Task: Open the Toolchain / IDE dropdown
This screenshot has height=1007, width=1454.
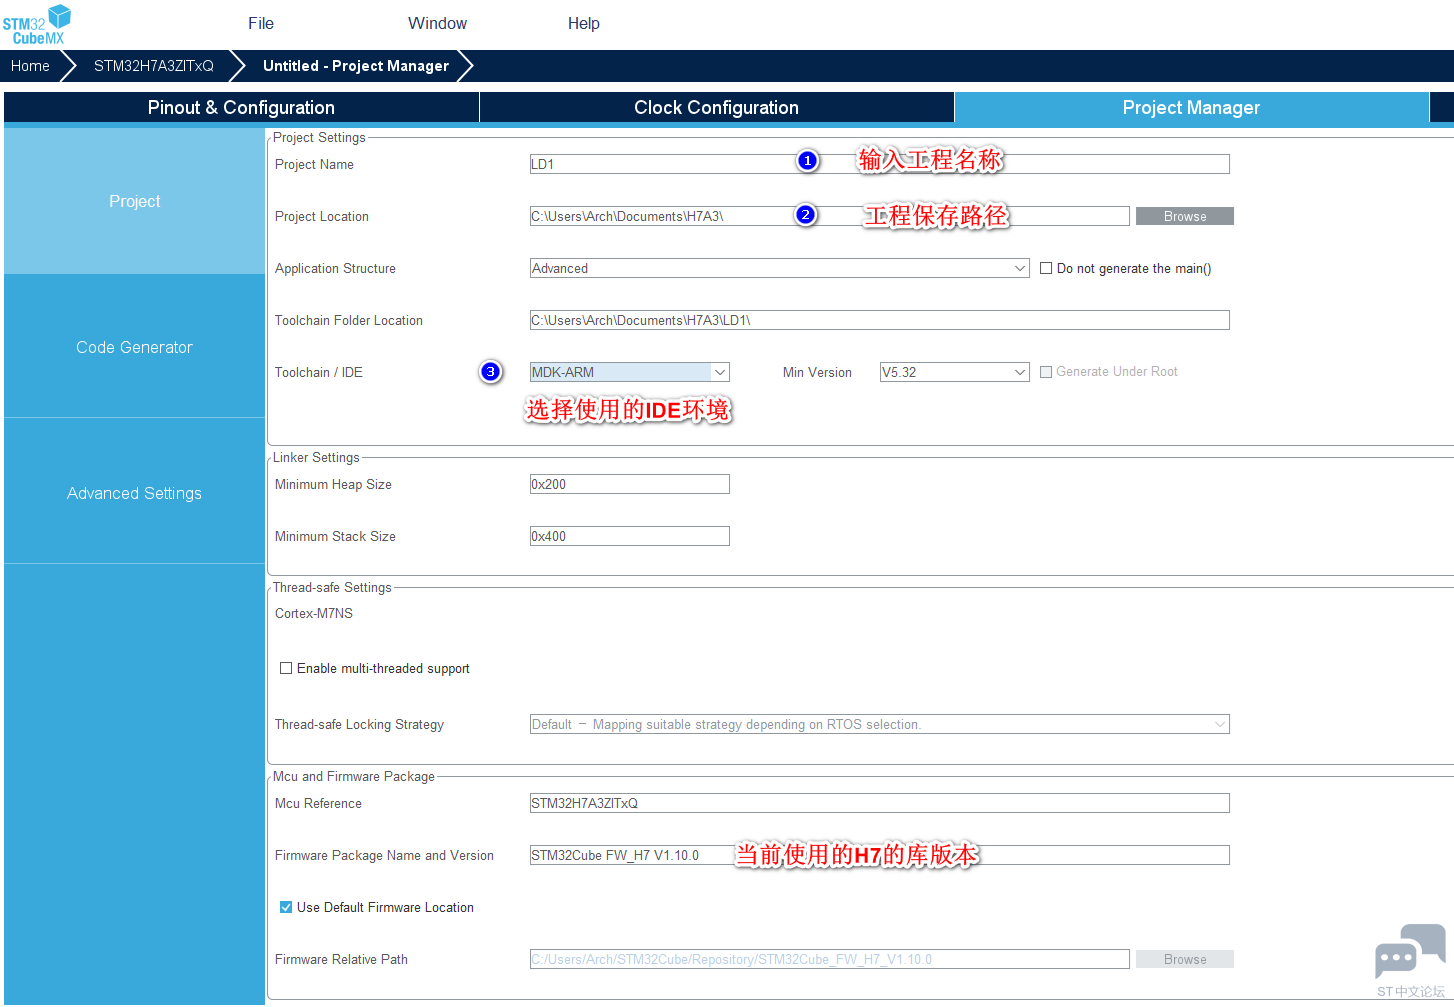Action: pos(629,372)
